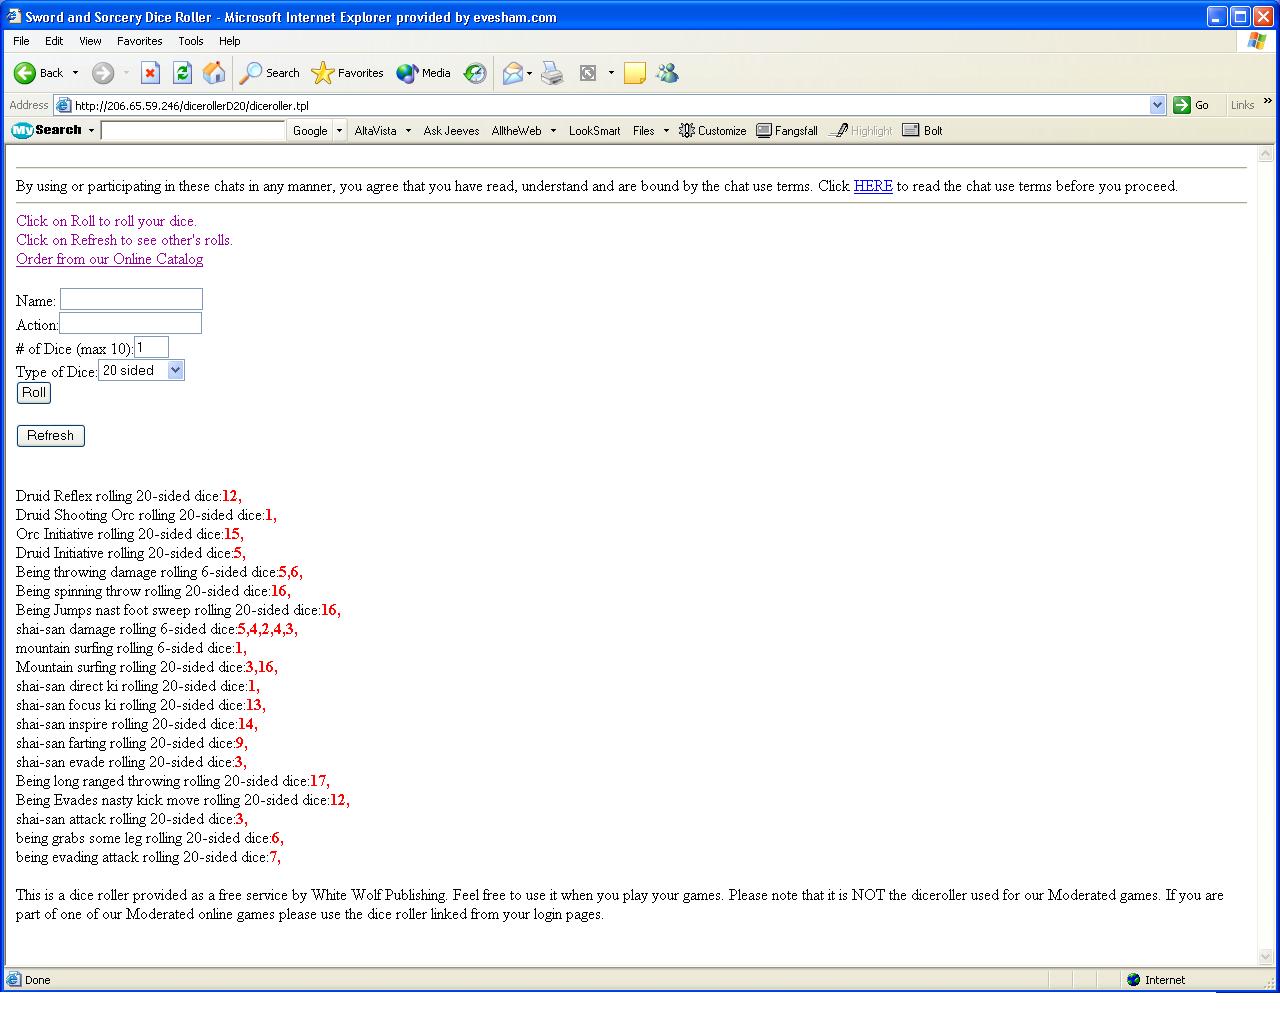Viewport: 1280px width, 1024px height.
Task: Expand the address bar URL dropdown
Action: pyautogui.click(x=1157, y=105)
